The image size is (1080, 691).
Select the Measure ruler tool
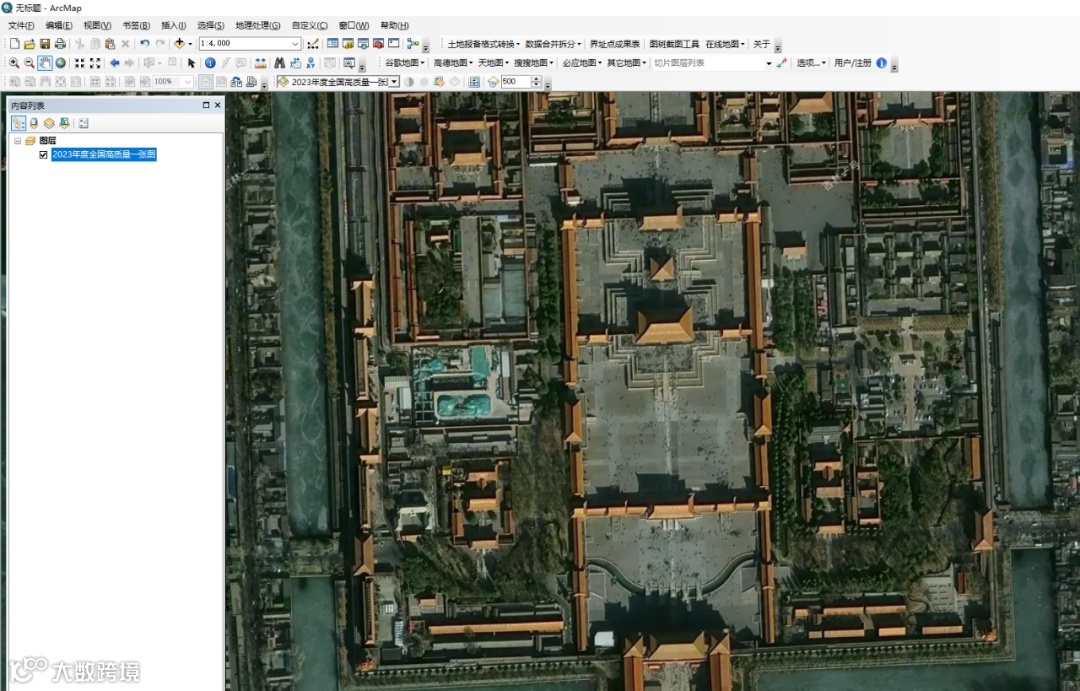coord(260,63)
